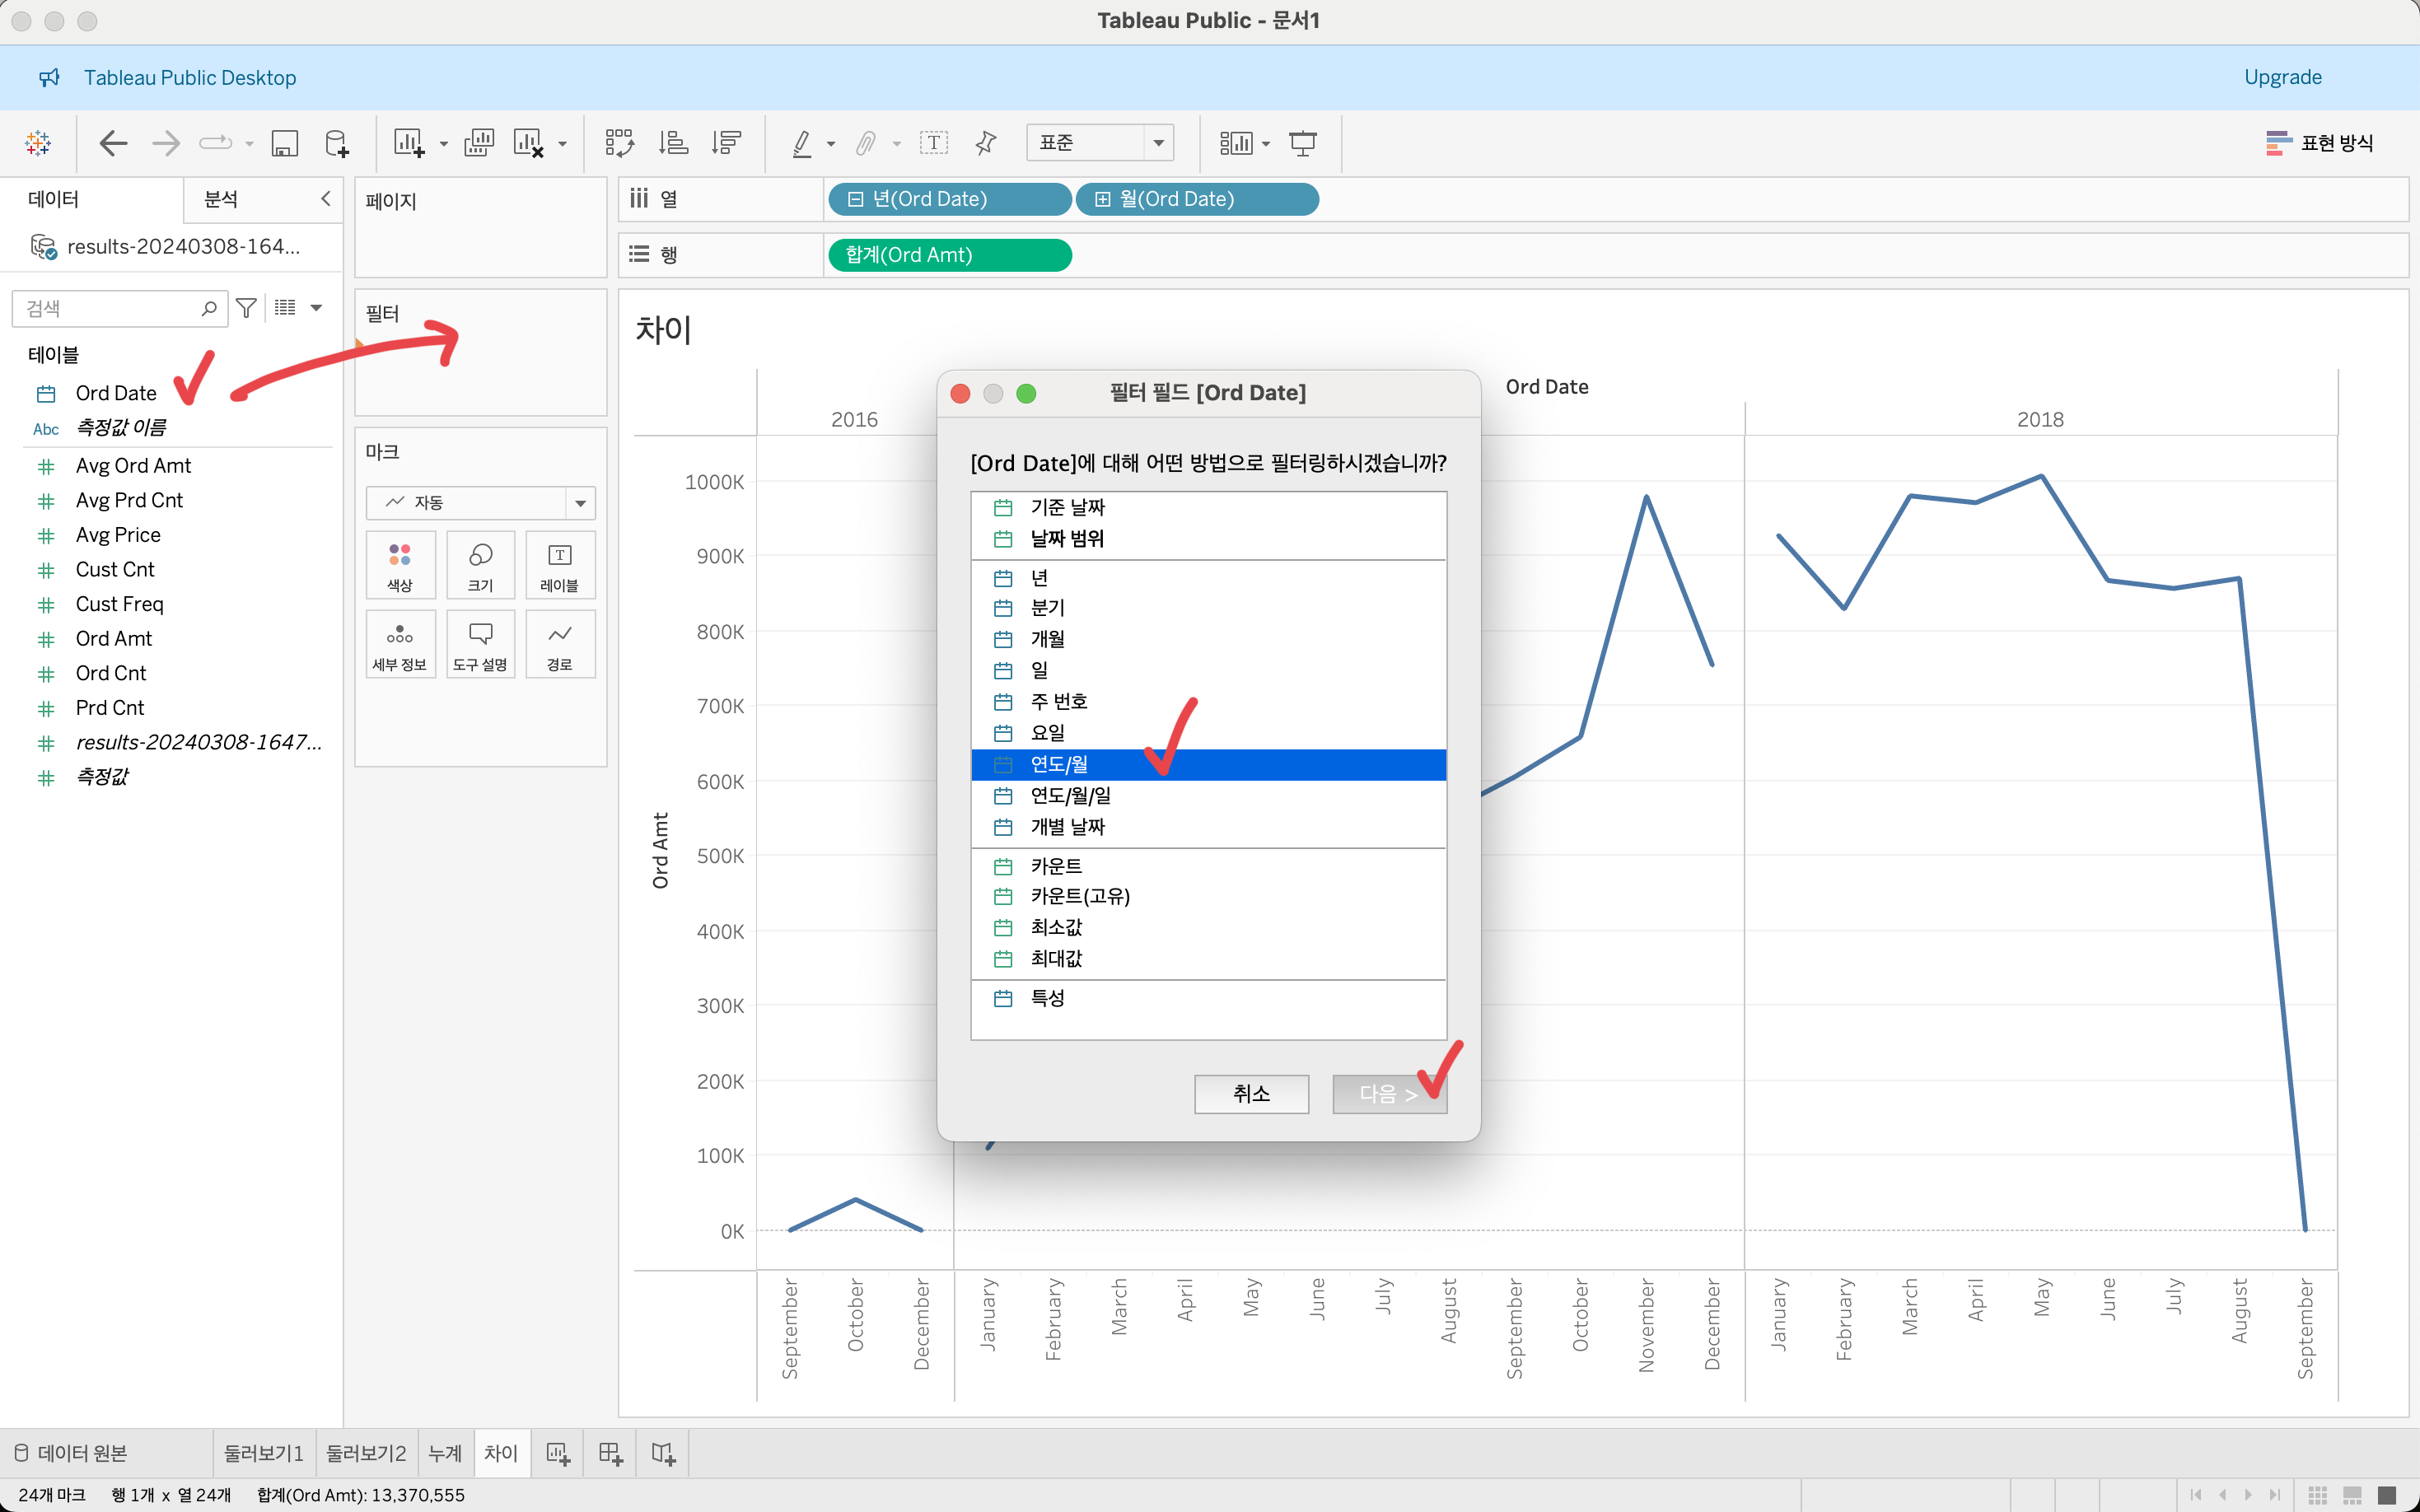Expand the 월(Ord Date) pill plus icon
Image resolution: width=2420 pixels, height=1512 pixels.
point(1102,199)
